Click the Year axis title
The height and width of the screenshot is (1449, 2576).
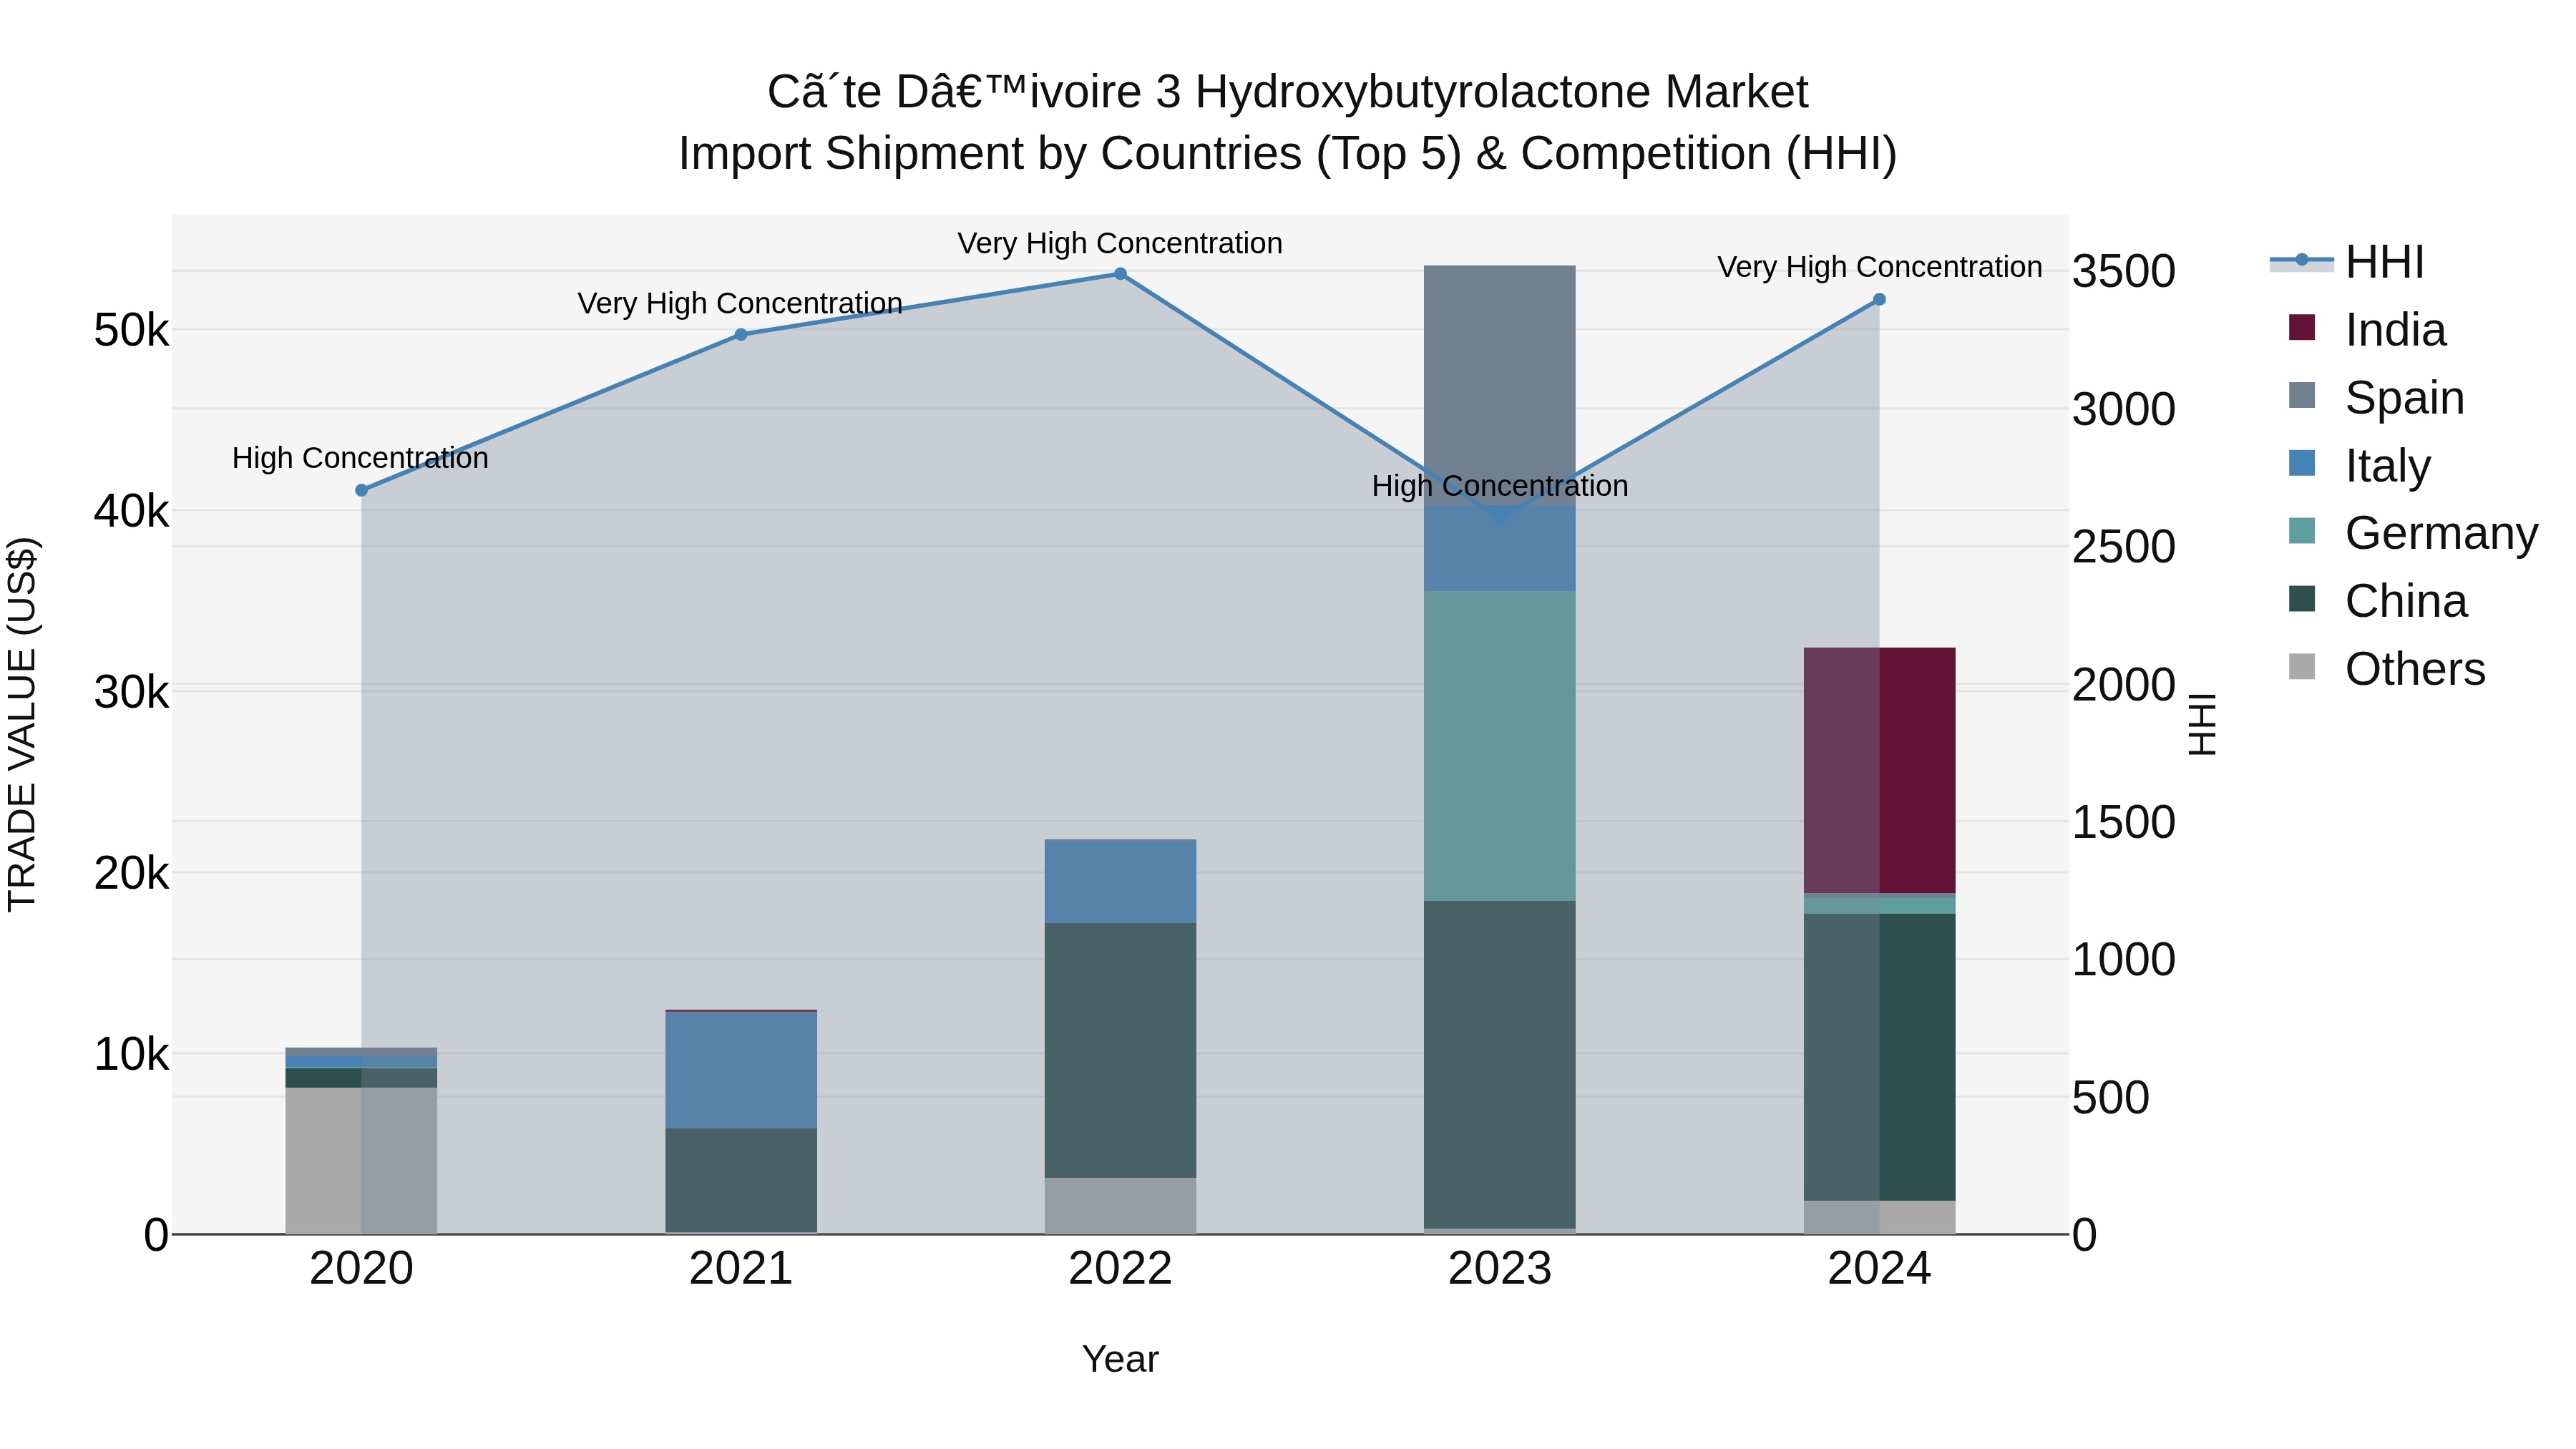click(1120, 1359)
